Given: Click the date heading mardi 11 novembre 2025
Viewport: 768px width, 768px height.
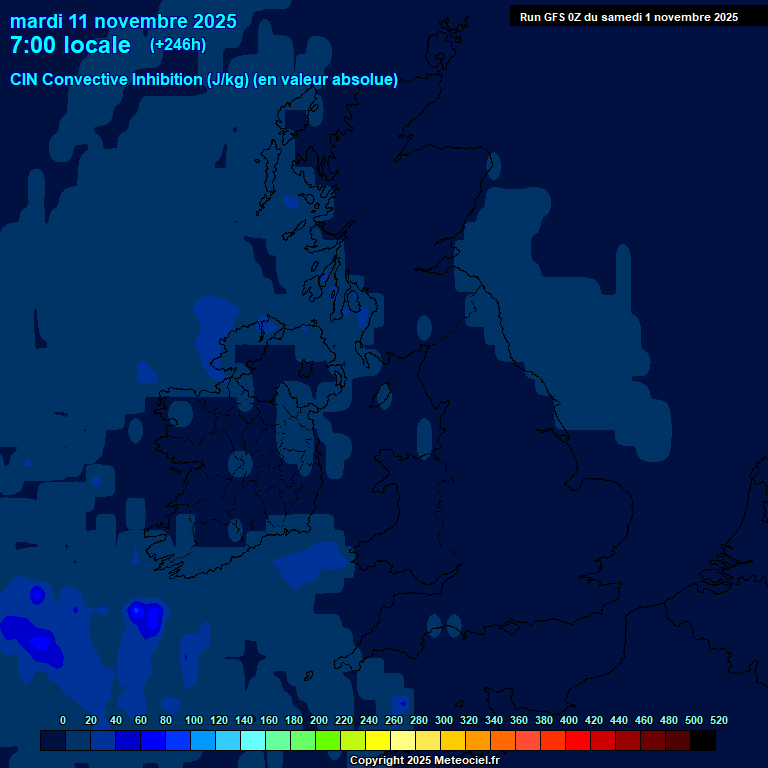Looking at the screenshot, I should (x=123, y=21).
